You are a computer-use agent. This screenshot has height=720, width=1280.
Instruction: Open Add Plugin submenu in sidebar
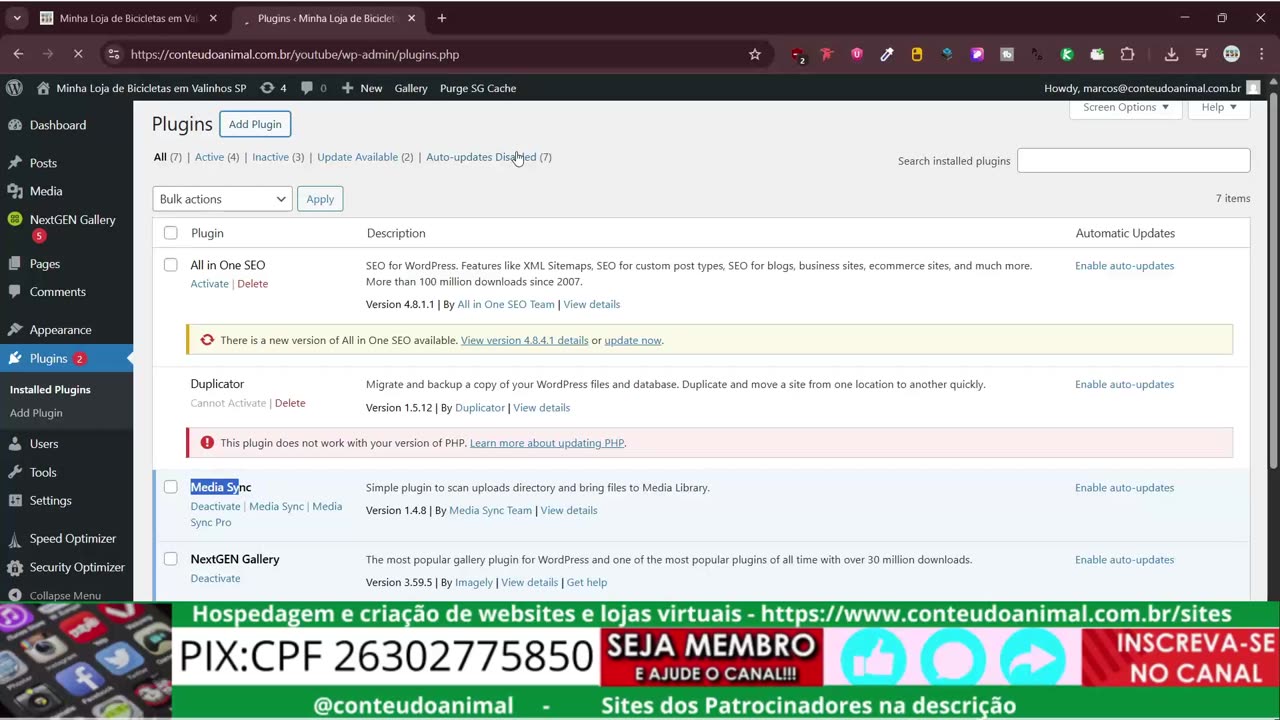click(x=36, y=413)
